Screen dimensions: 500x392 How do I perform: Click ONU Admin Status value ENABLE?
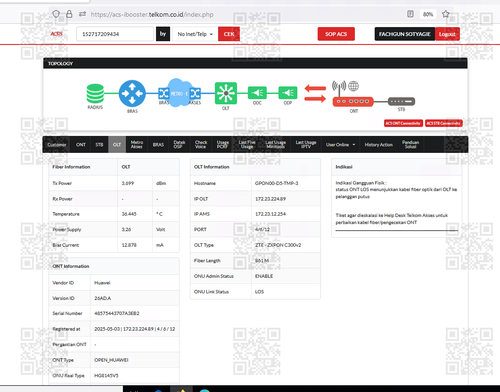pyautogui.click(x=264, y=276)
